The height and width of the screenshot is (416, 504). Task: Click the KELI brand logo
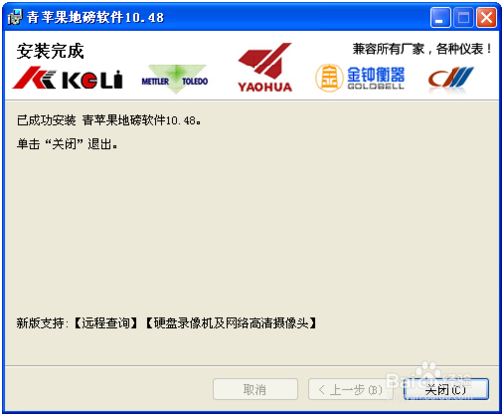68,78
